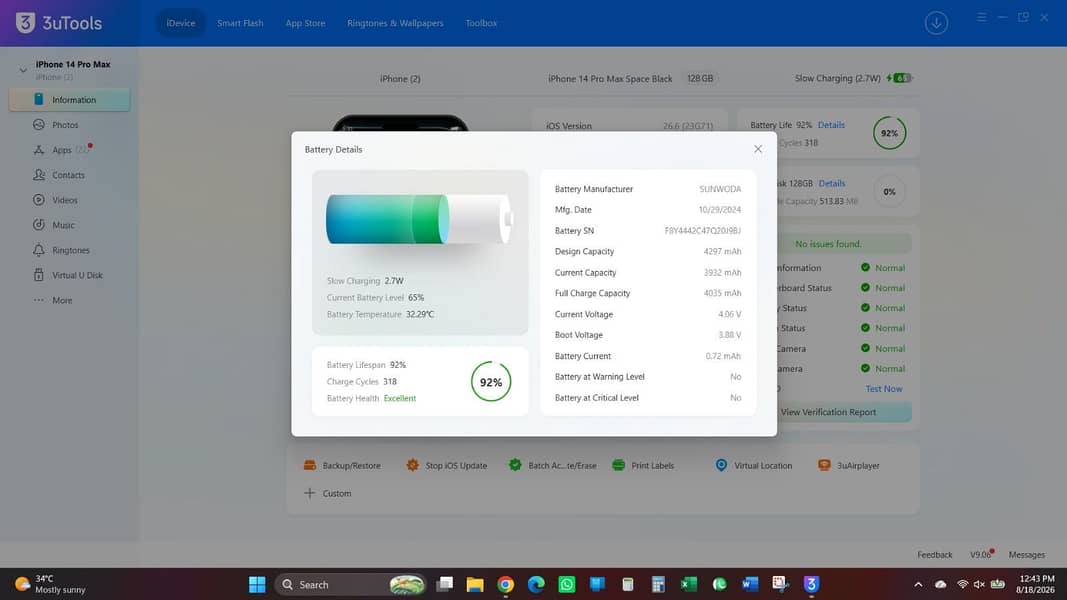Viewport: 1067px width, 600px height.
Task: Click the 92% lifespan ring in the dialog
Action: coord(491,382)
